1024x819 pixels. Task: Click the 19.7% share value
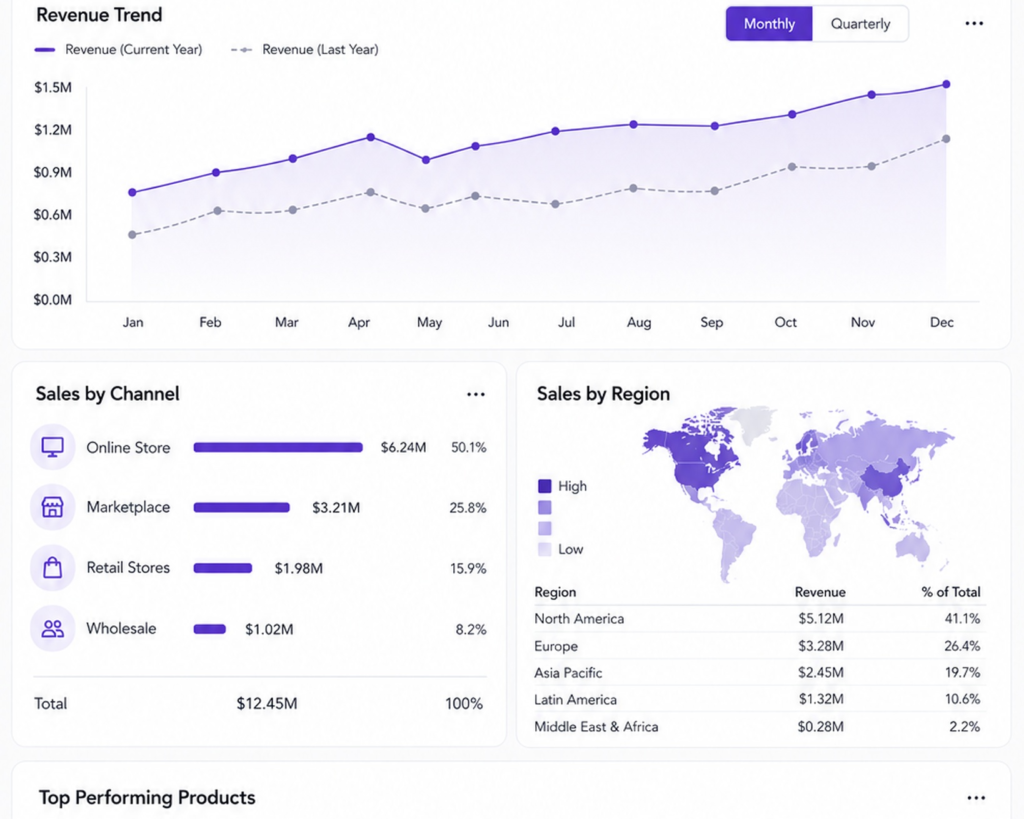962,673
